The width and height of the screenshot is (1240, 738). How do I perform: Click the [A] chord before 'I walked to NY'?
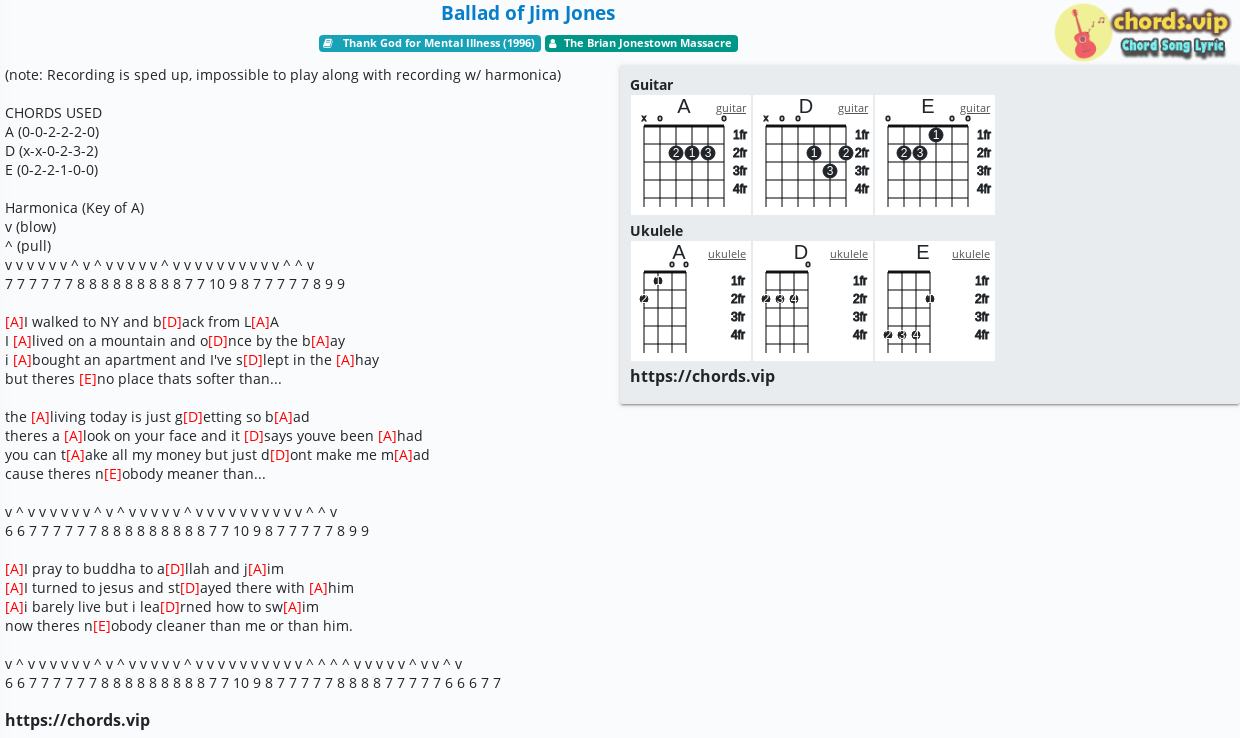pyautogui.click(x=14, y=322)
